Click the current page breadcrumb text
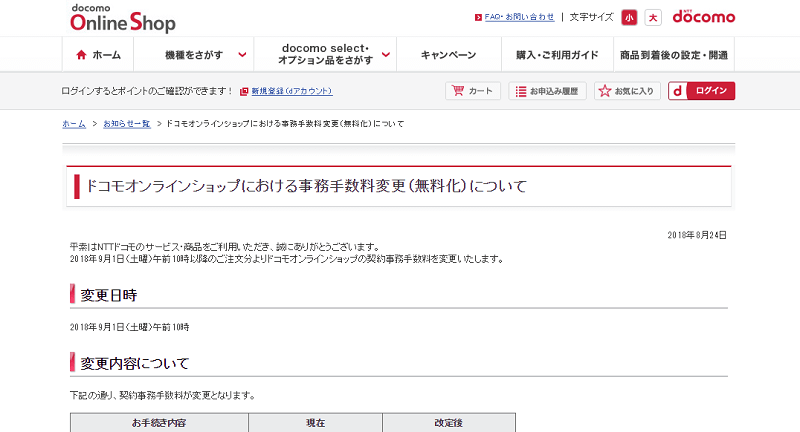 (x=285, y=123)
